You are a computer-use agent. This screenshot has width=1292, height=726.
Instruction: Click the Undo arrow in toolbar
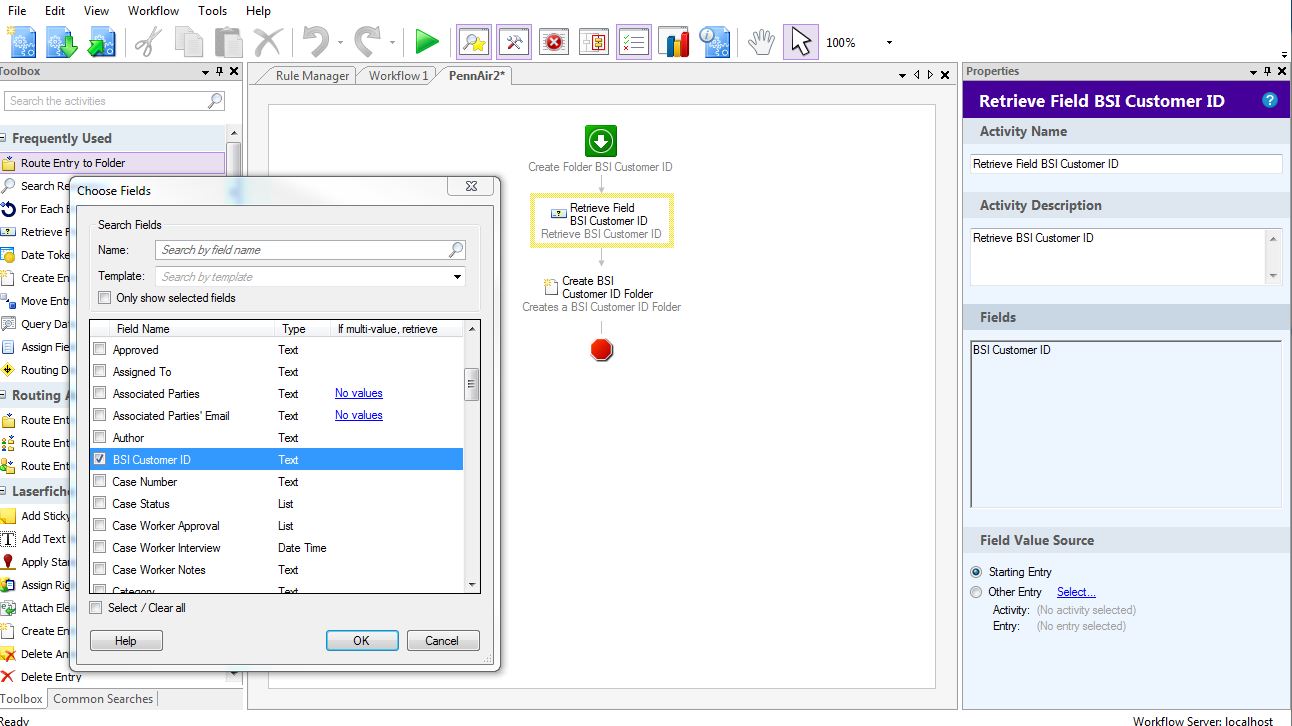316,42
